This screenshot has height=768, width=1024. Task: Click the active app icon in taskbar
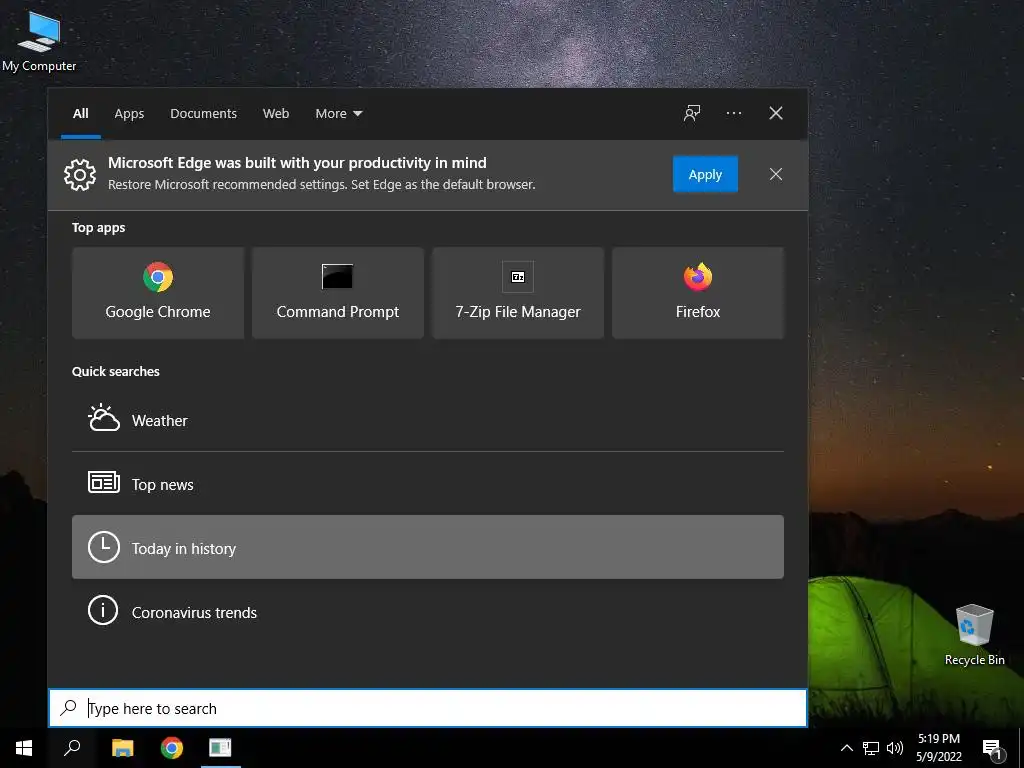(220, 748)
